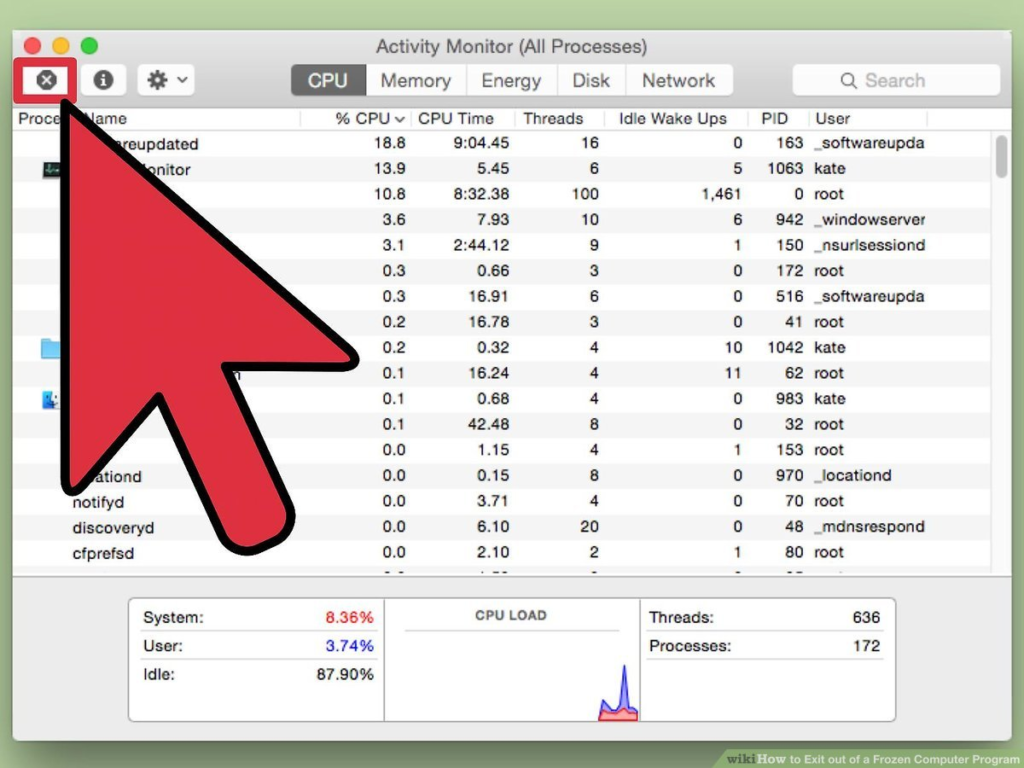Sort processes by CPU Time column
Image resolution: width=1024 pixels, height=768 pixels.
coord(456,118)
